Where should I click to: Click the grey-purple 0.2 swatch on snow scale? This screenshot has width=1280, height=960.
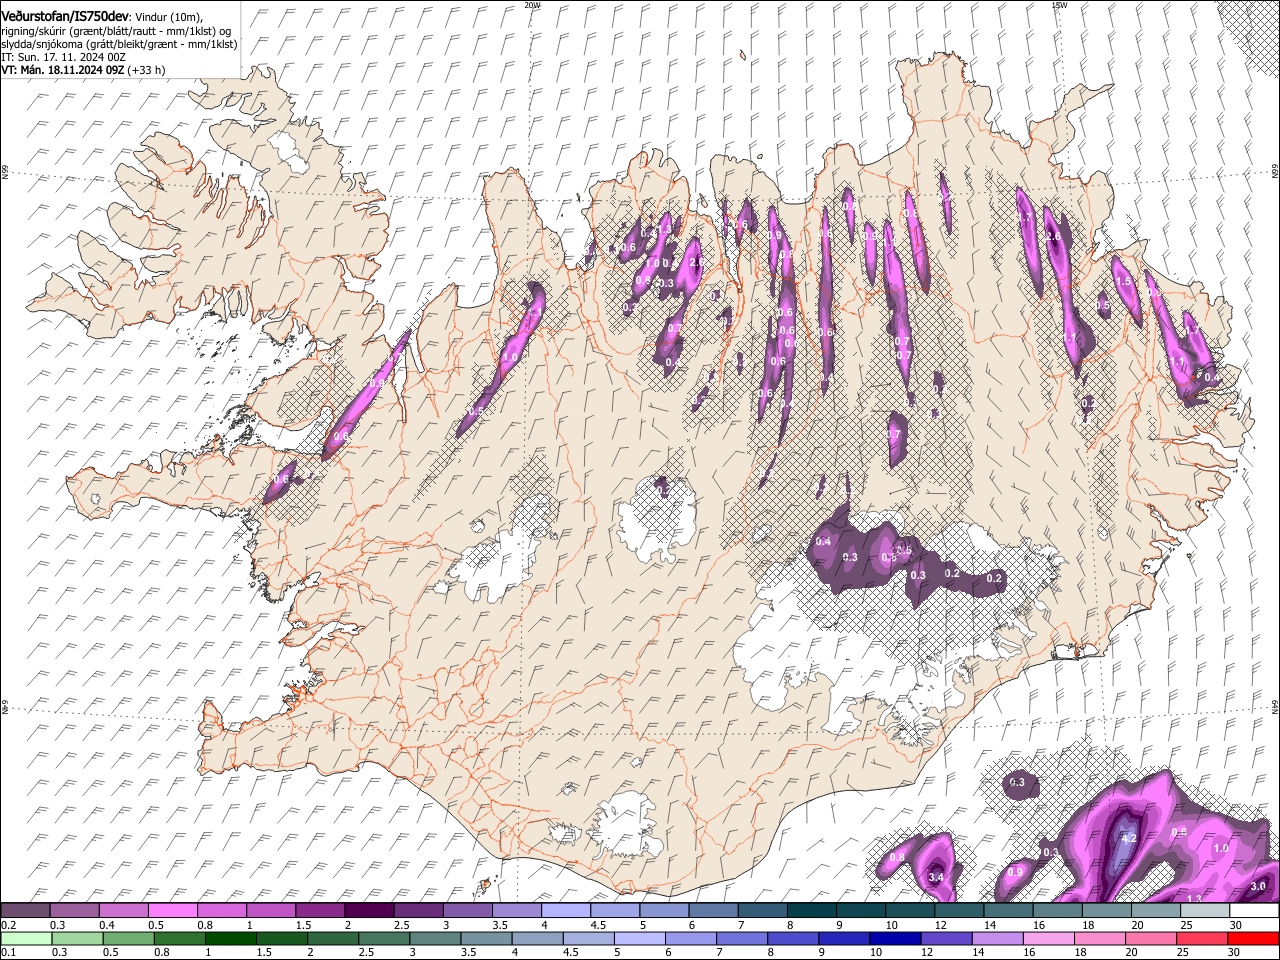(26, 911)
